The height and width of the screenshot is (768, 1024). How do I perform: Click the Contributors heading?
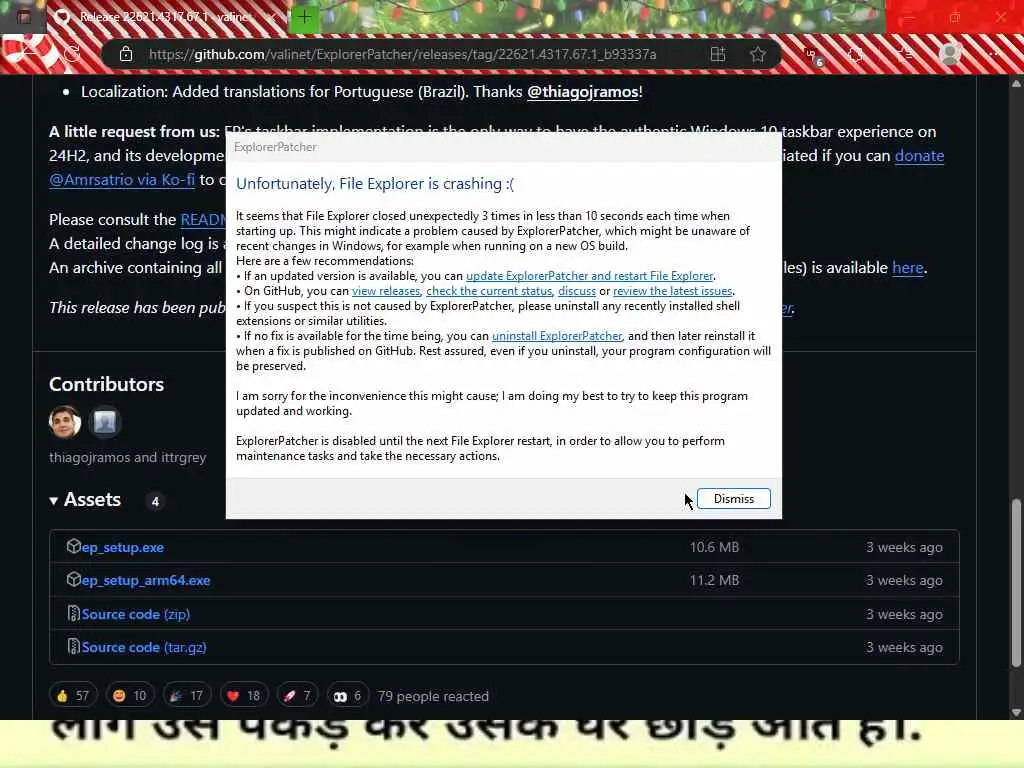click(106, 384)
